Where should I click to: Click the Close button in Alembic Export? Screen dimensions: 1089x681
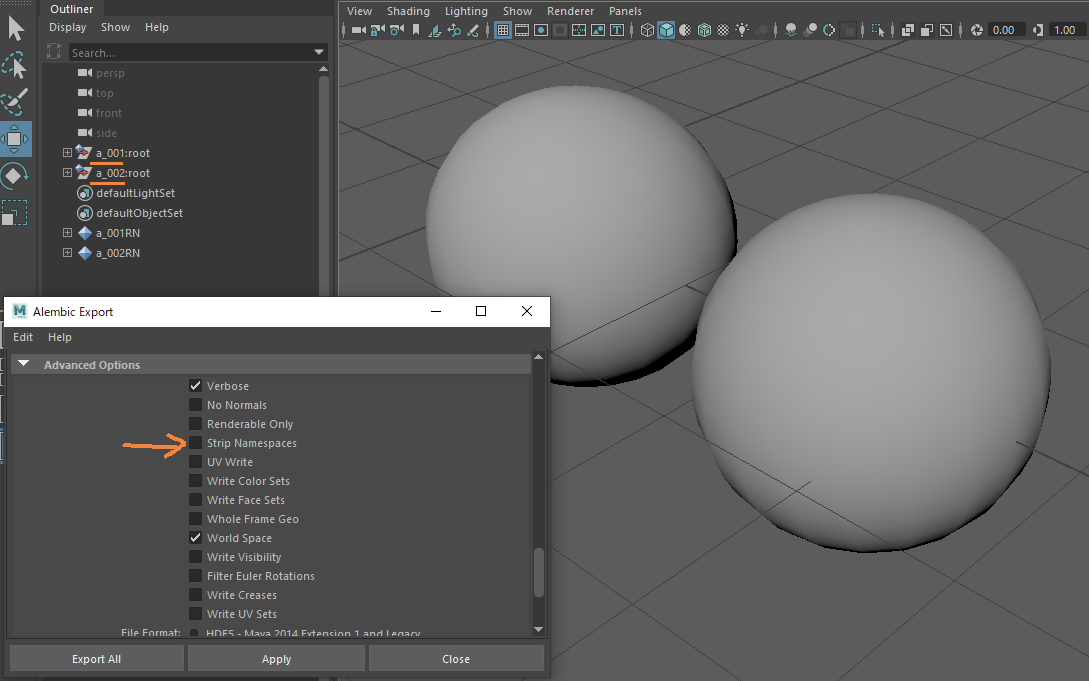tap(456, 658)
